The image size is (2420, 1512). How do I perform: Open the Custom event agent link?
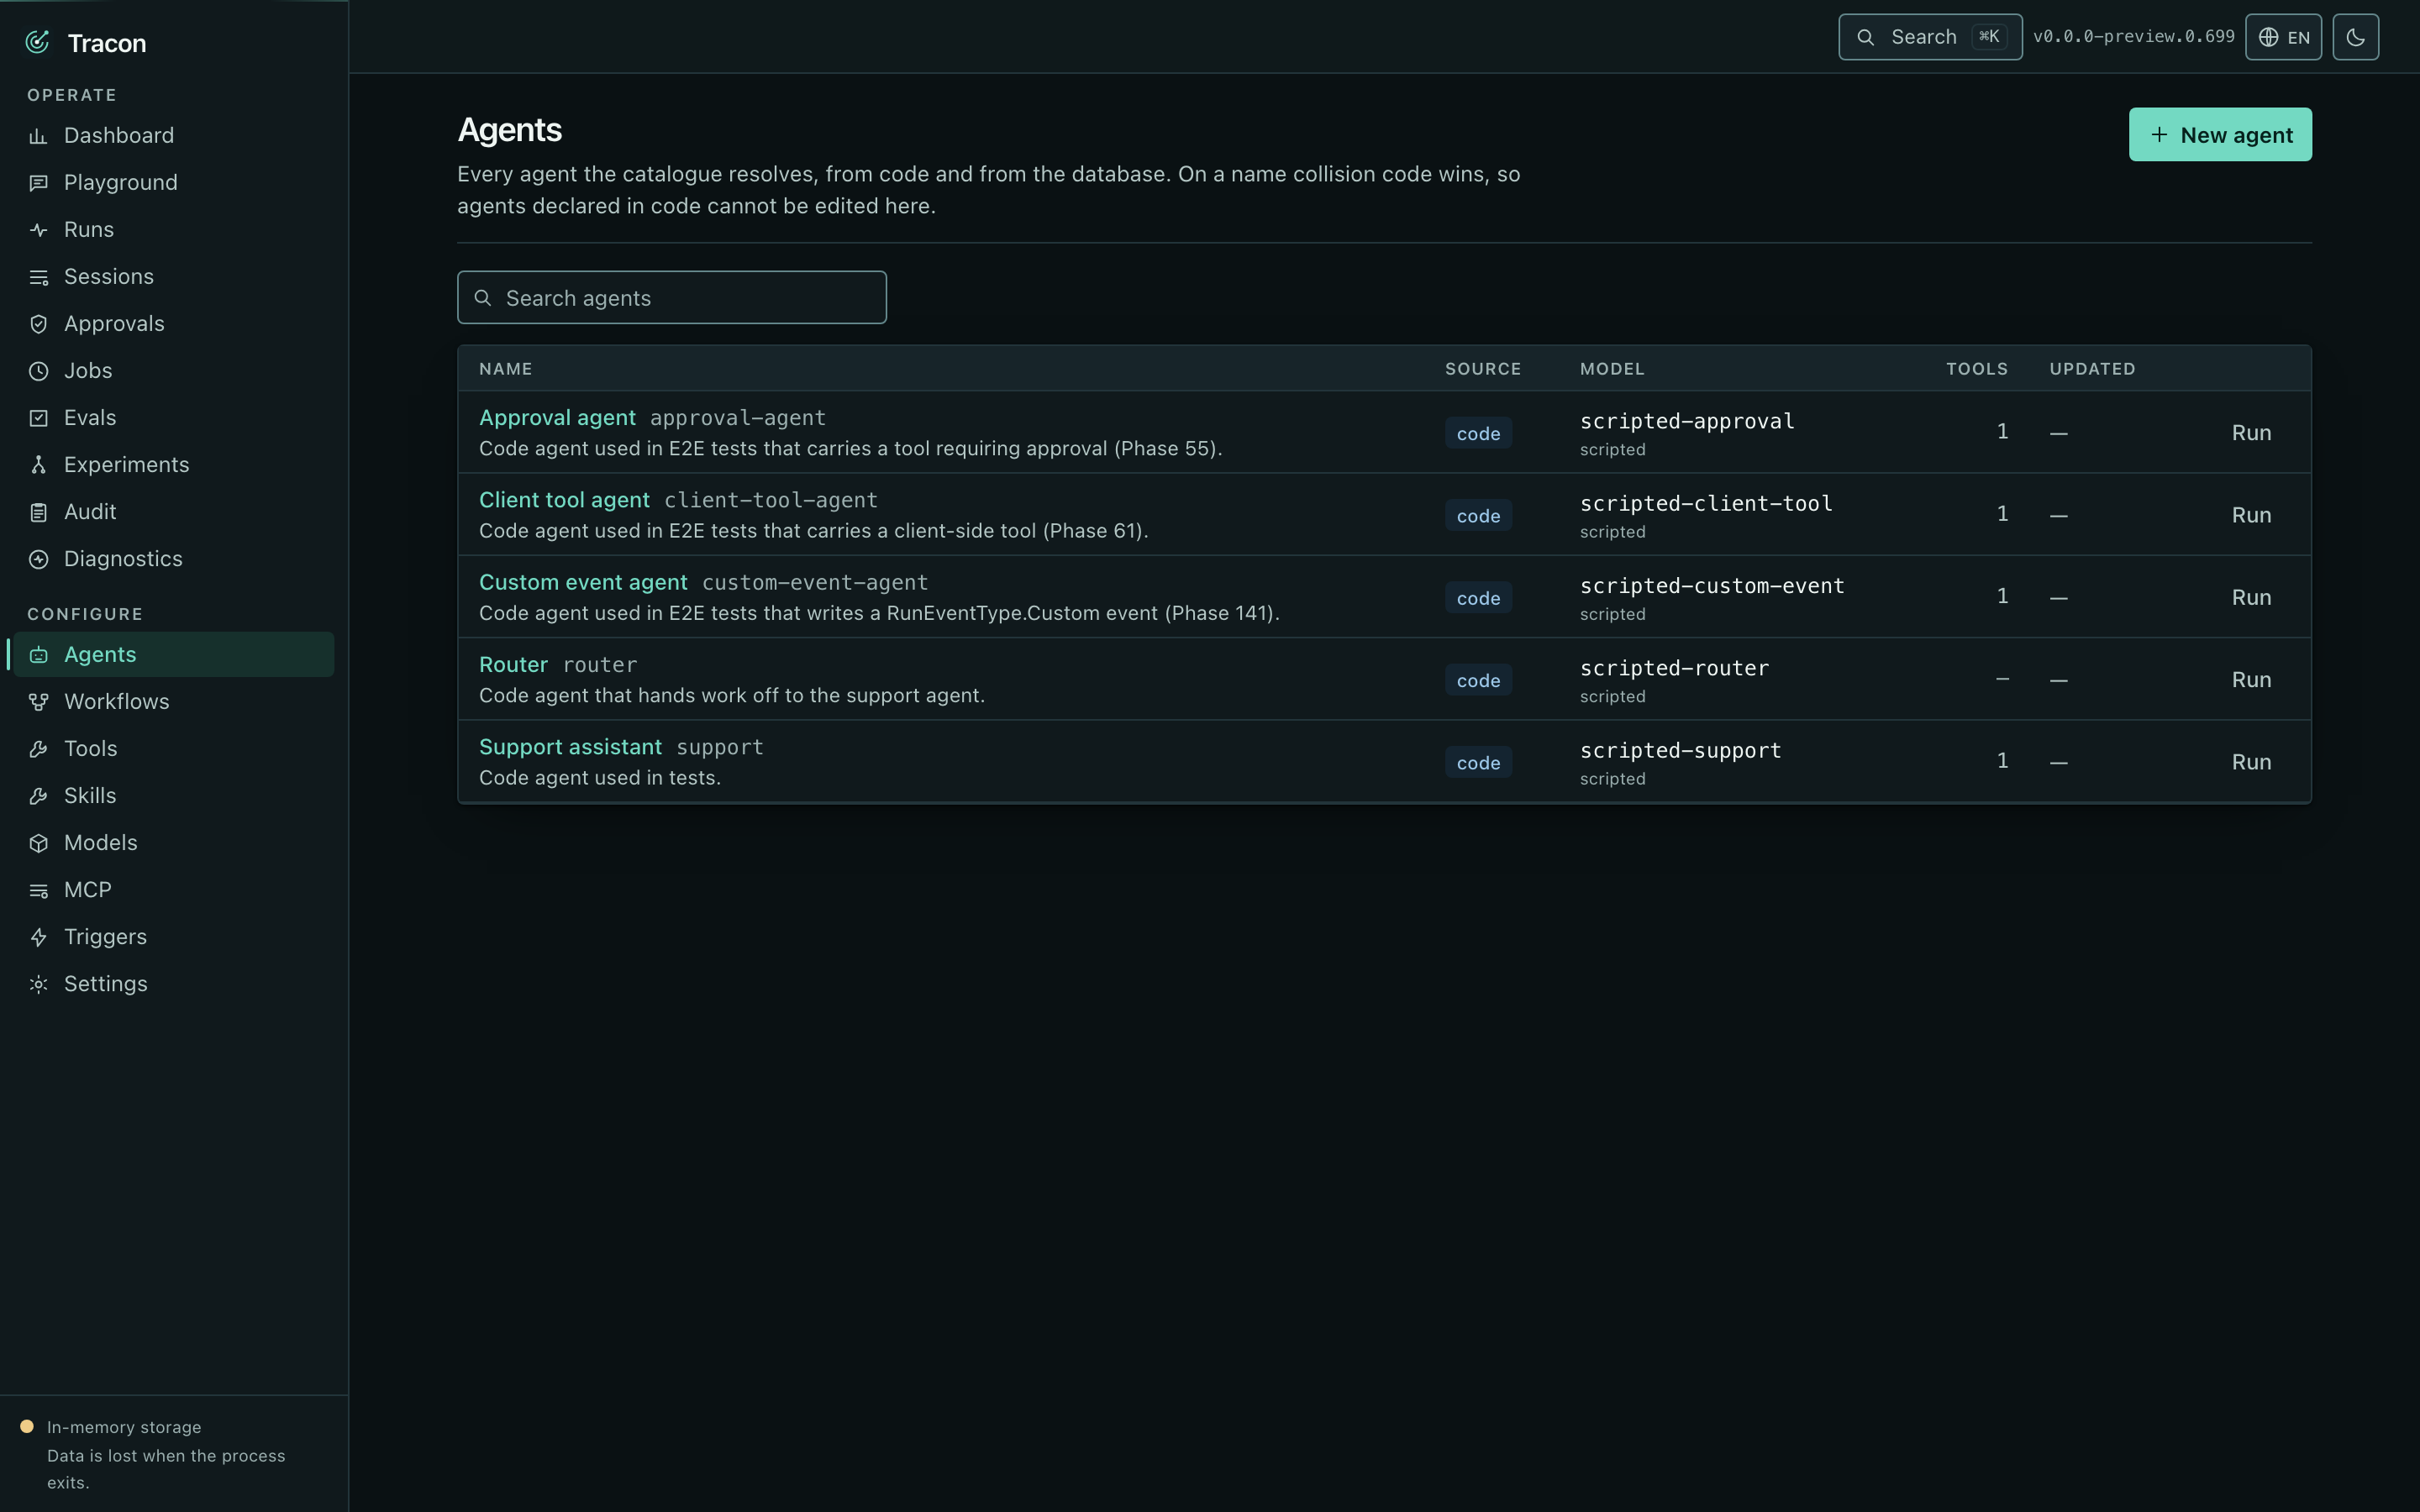pos(583,582)
